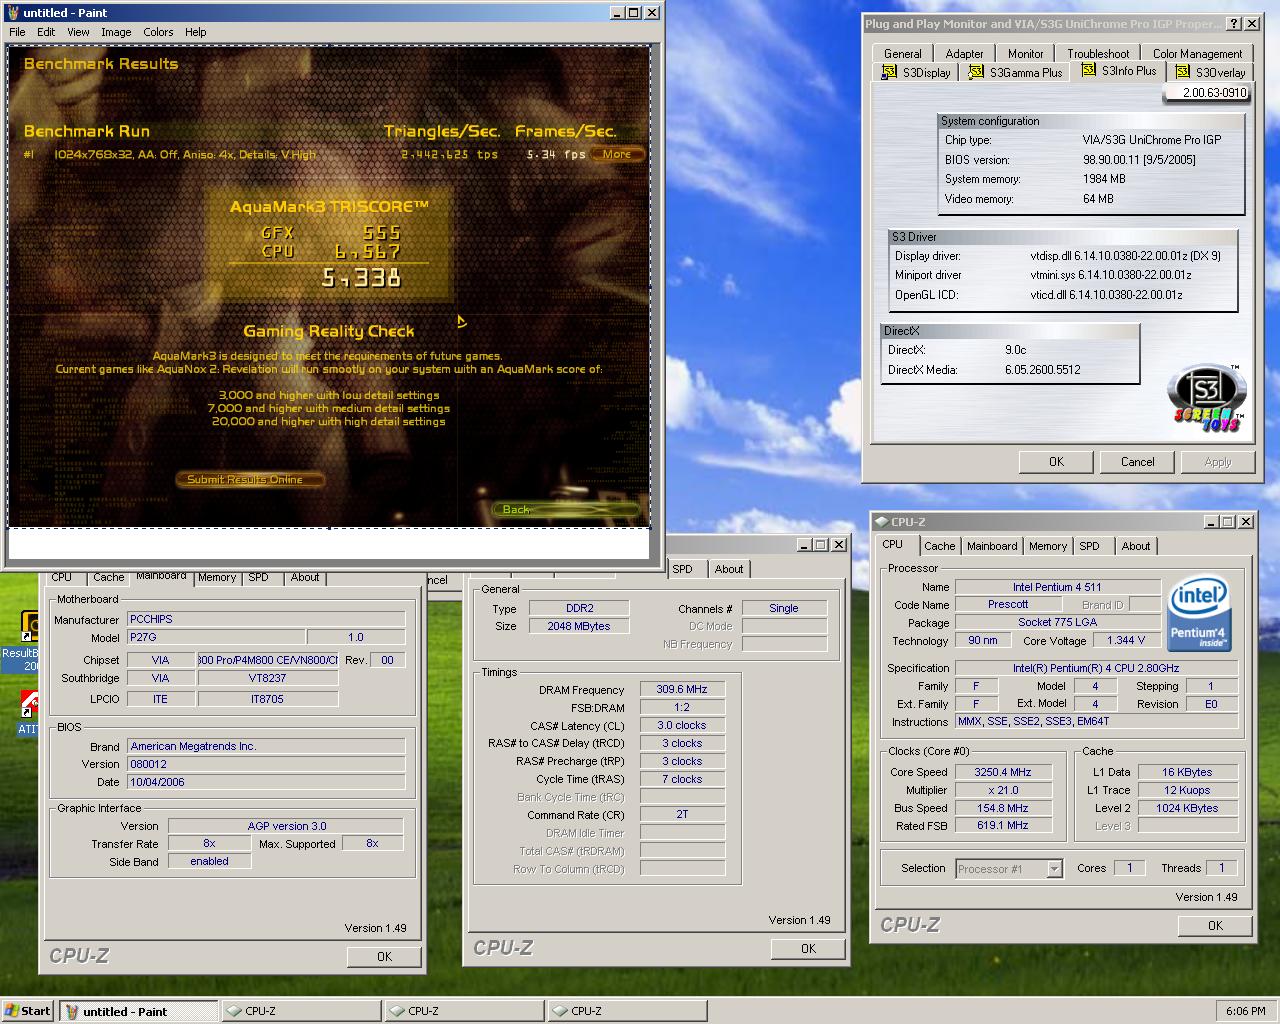The height and width of the screenshot is (1024, 1280).
Task: Open the Help menu in Paint
Action: pyautogui.click(x=196, y=32)
